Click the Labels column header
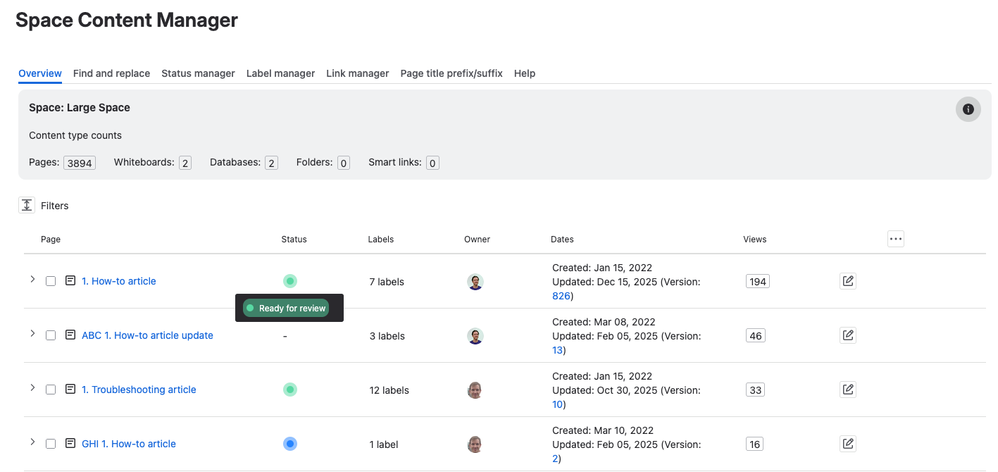 (x=381, y=239)
